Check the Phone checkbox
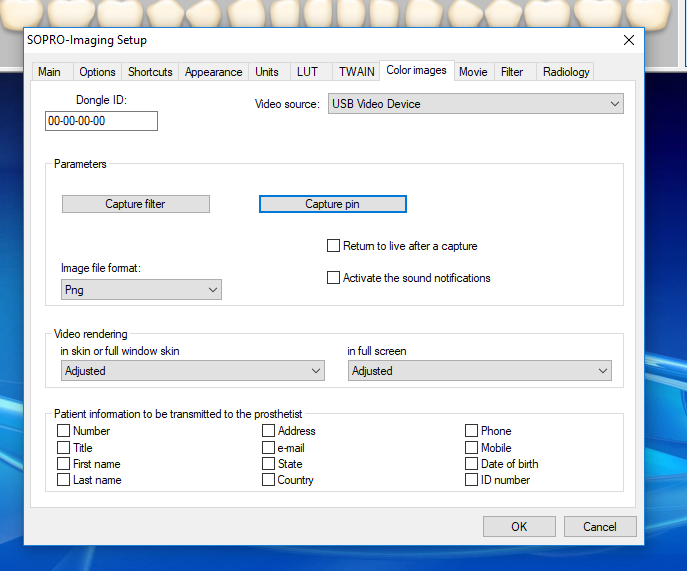 471,431
